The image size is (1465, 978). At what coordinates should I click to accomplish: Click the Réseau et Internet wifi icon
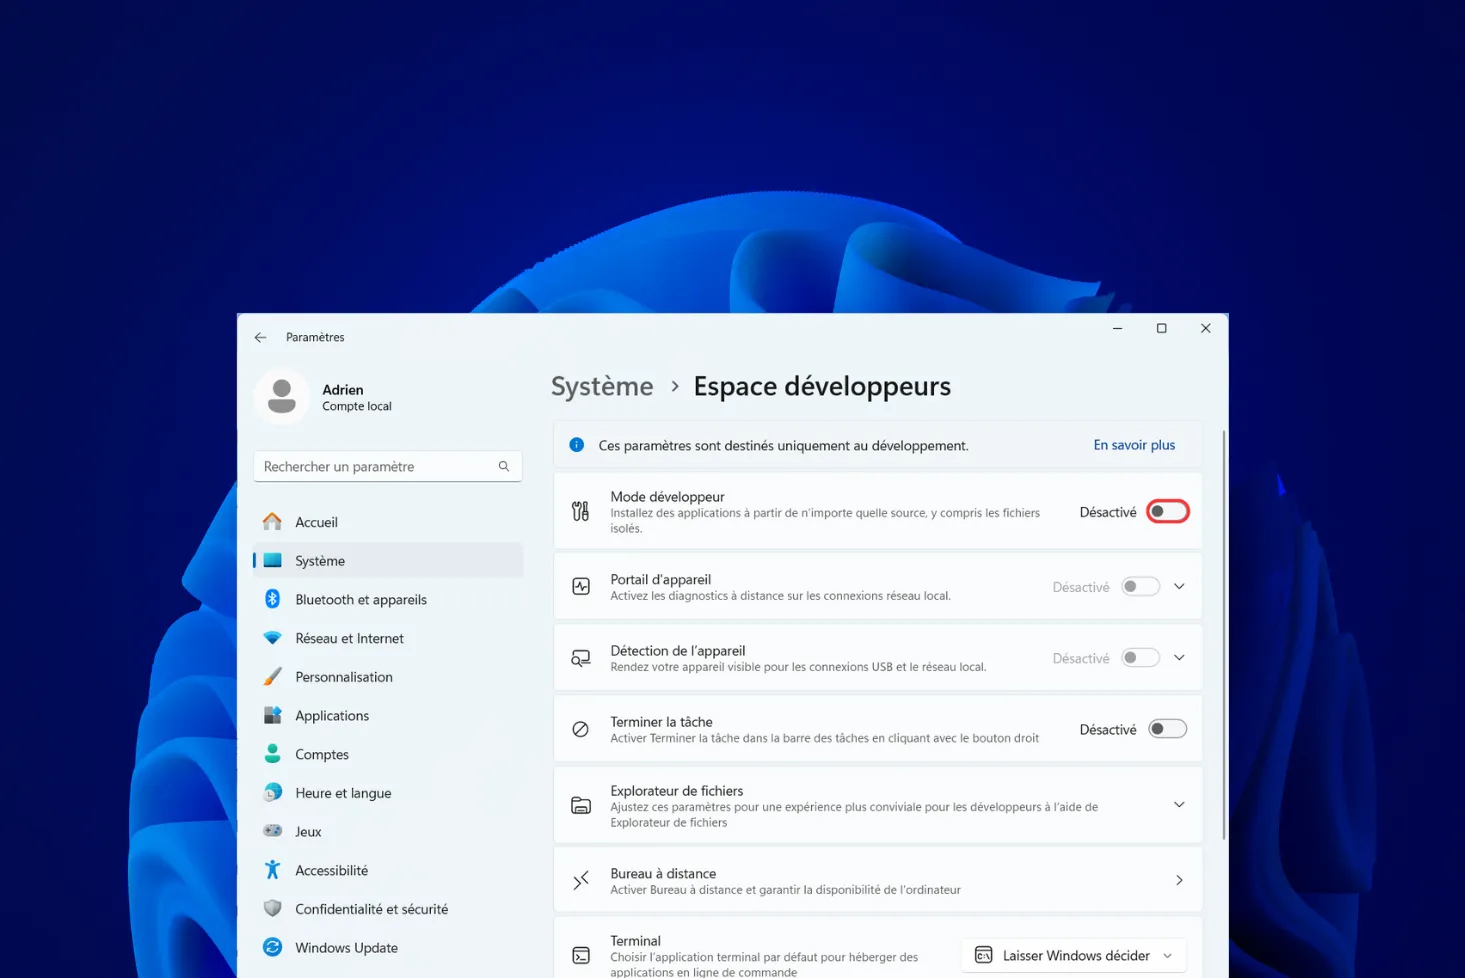coord(272,638)
